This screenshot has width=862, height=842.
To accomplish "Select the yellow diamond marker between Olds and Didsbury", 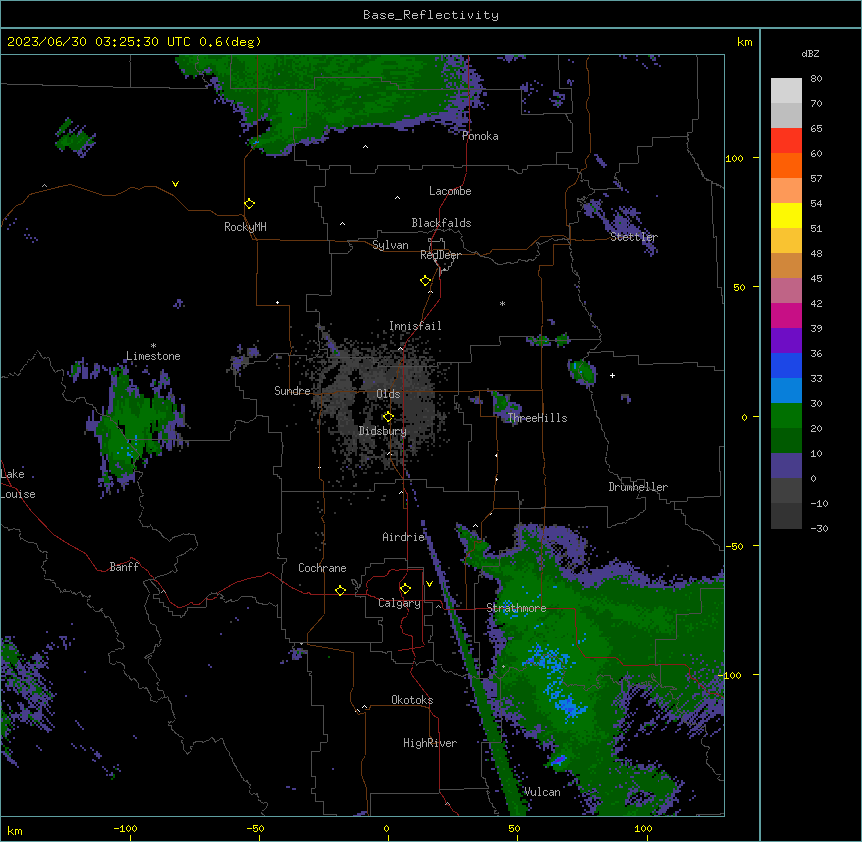I will click(388, 417).
